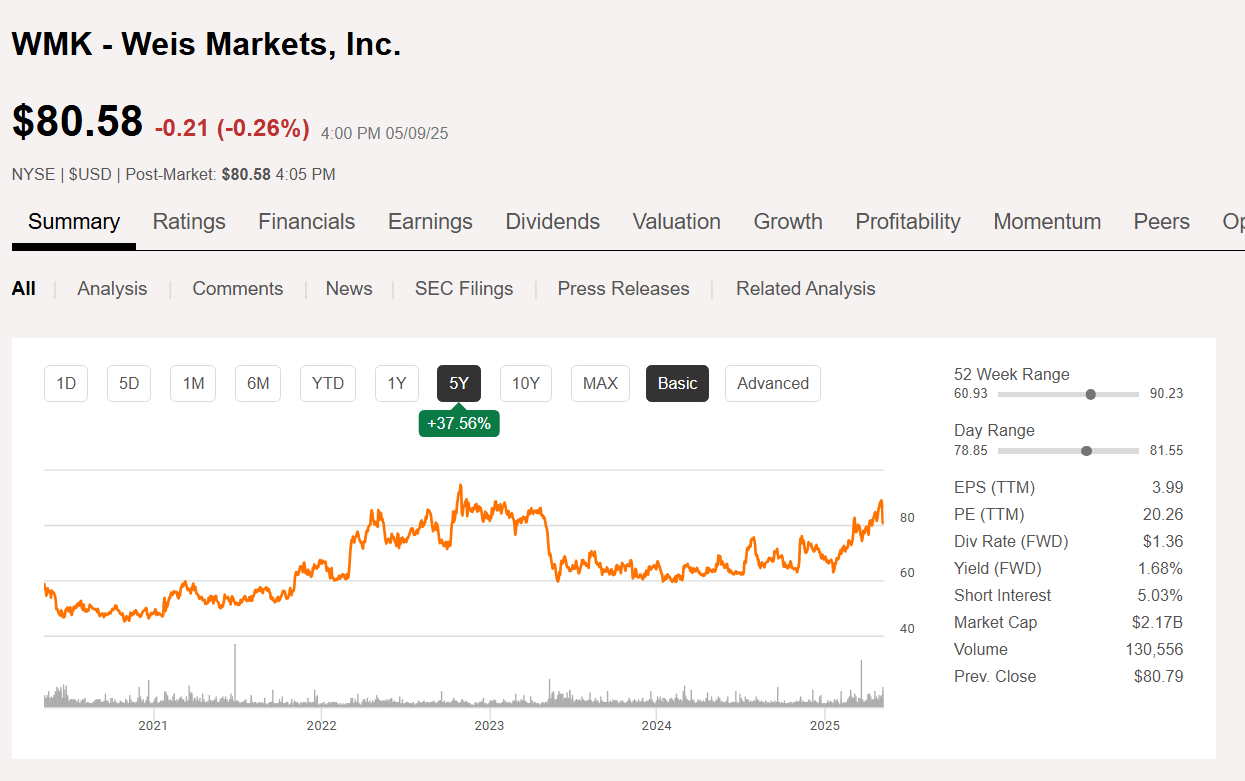Image resolution: width=1245 pixels, height=781 pixels.
Task: Click the 2023 marker on chart timeline
Action: click(x=489, y=725)
